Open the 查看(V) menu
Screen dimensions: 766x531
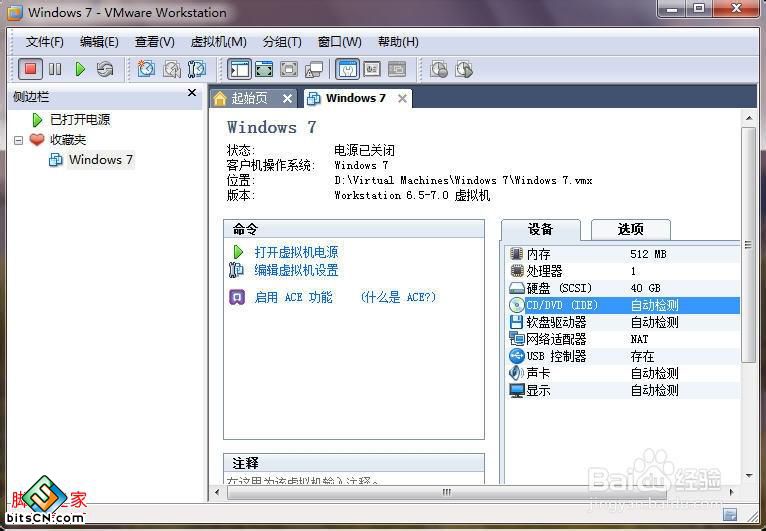pyautogui.click(x=154, y=42)
